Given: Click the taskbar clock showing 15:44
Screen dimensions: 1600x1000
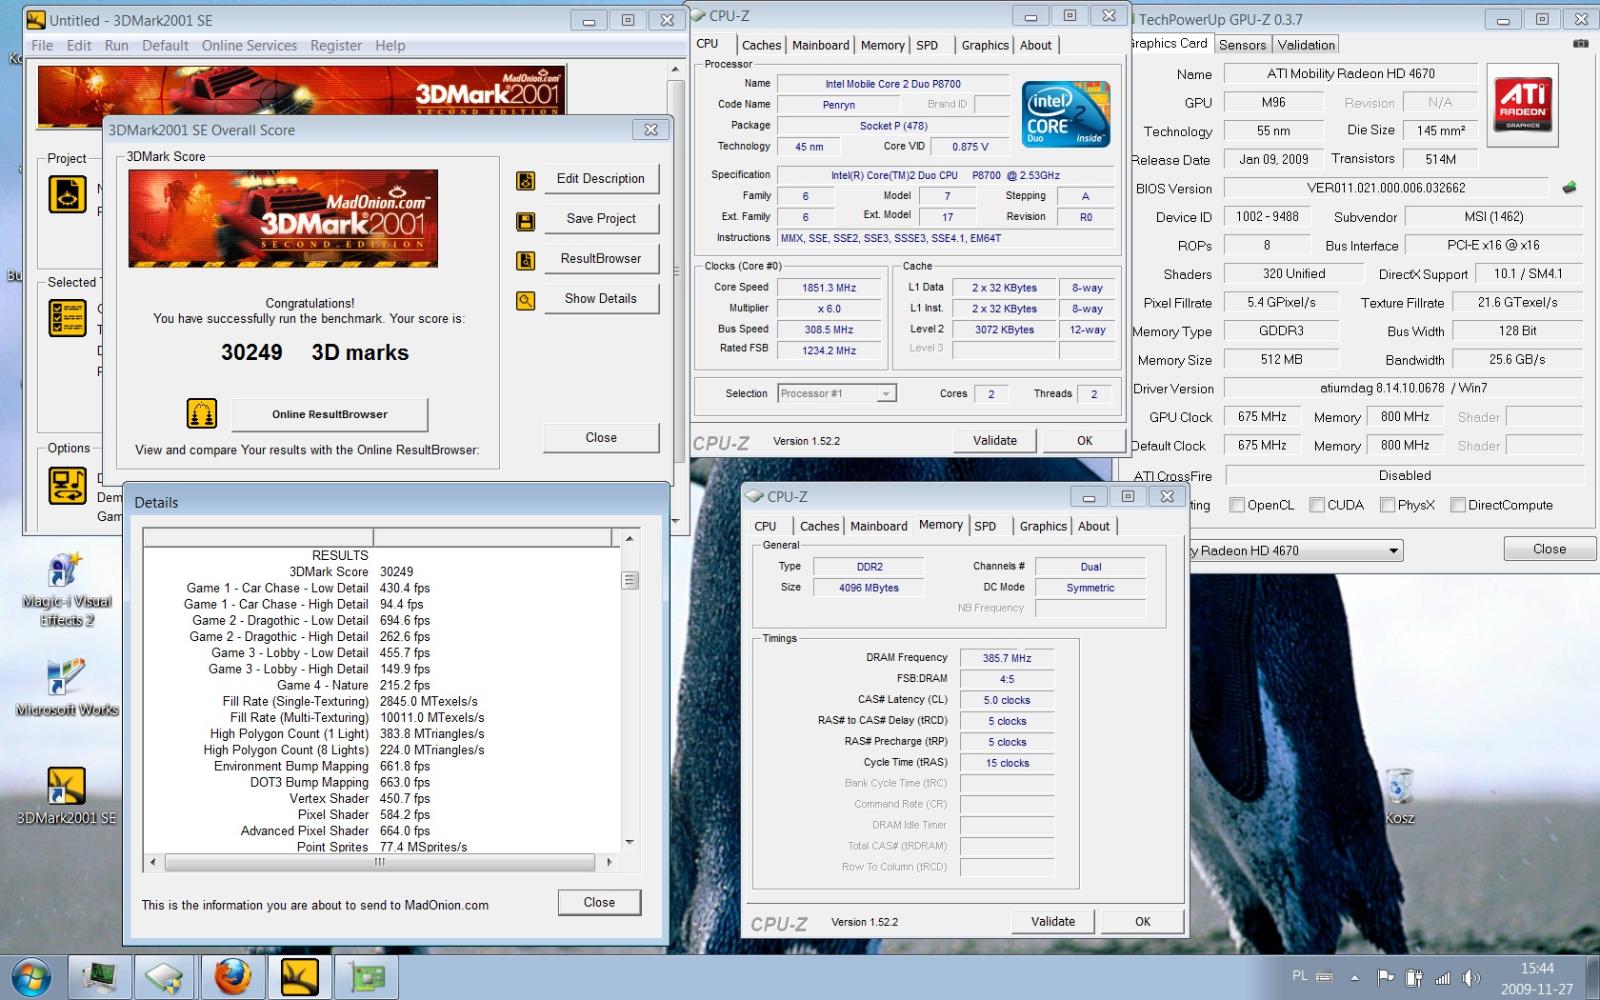Looking at the screenshot, I should 1537,978.
